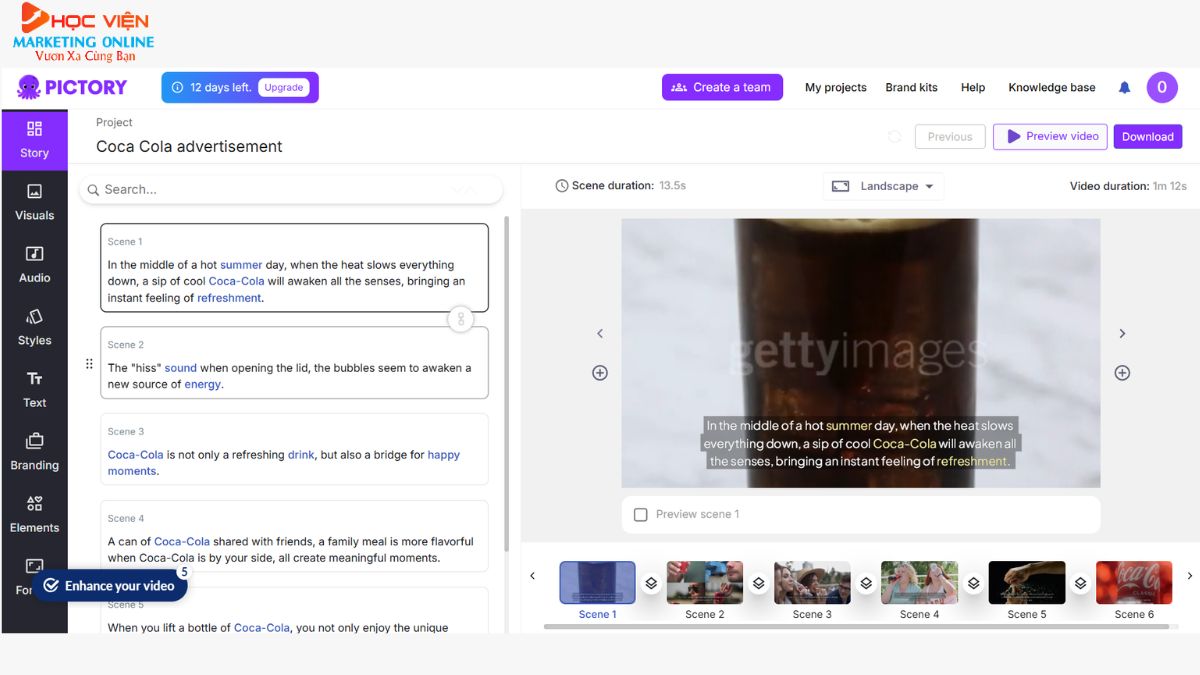Screen dimensions: 1200x675
Task: Click highlighted keyword "energy" in Scene 2
Action: tap(202, 384)
